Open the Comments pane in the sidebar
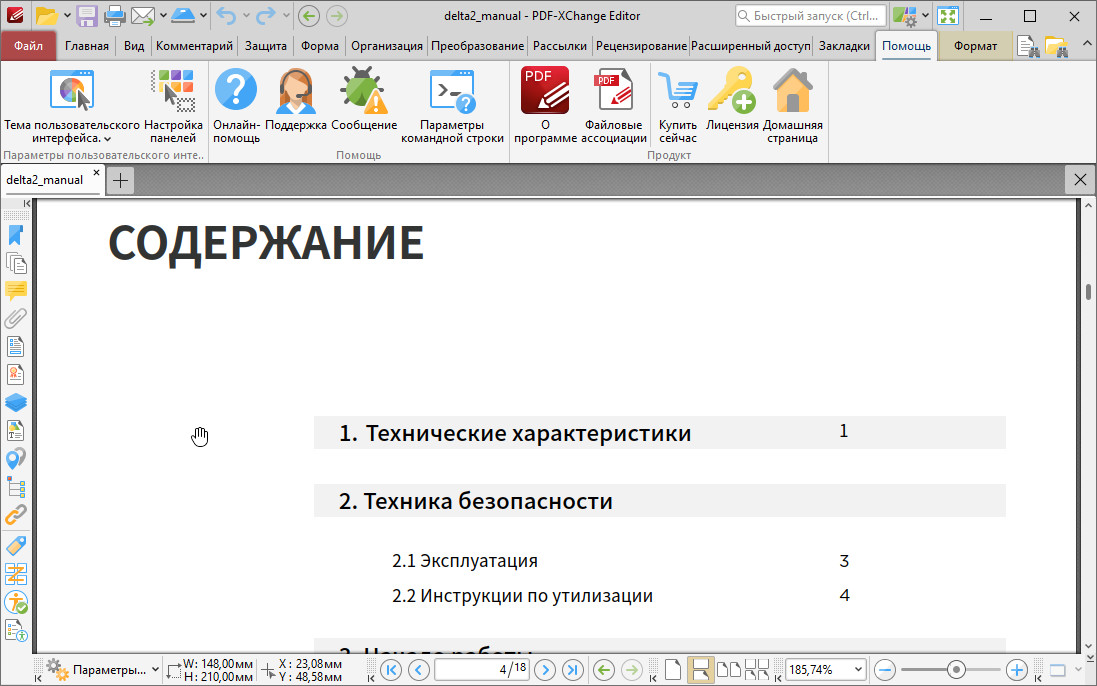 (16, 291)
